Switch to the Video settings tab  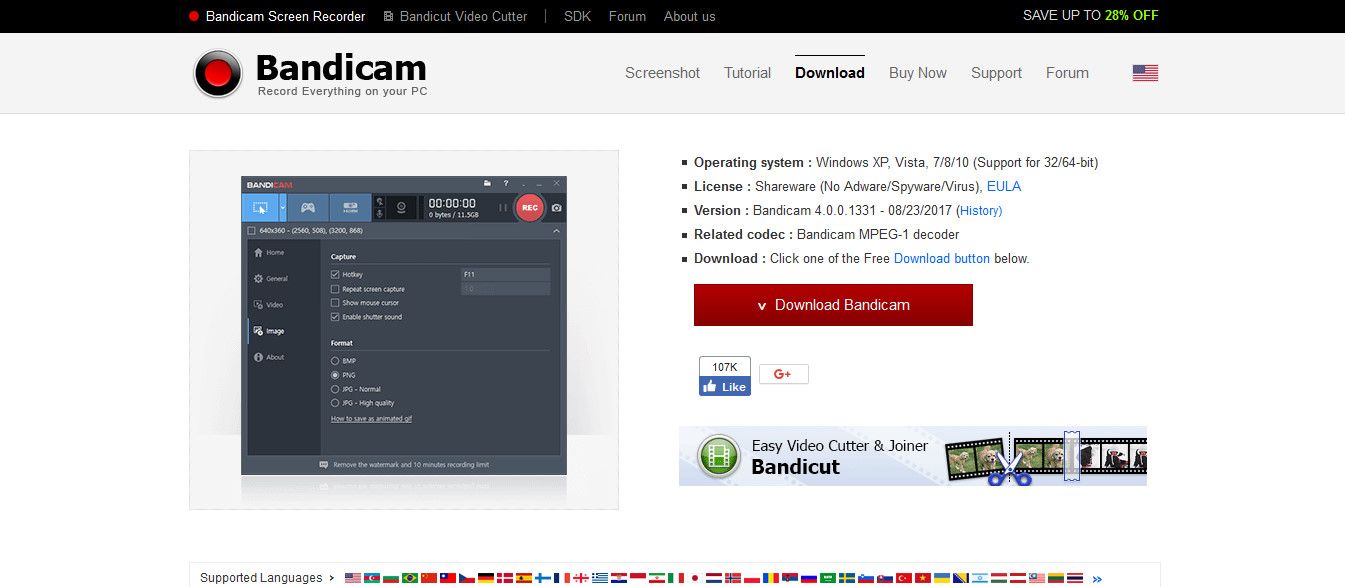(x=274, y=305)
